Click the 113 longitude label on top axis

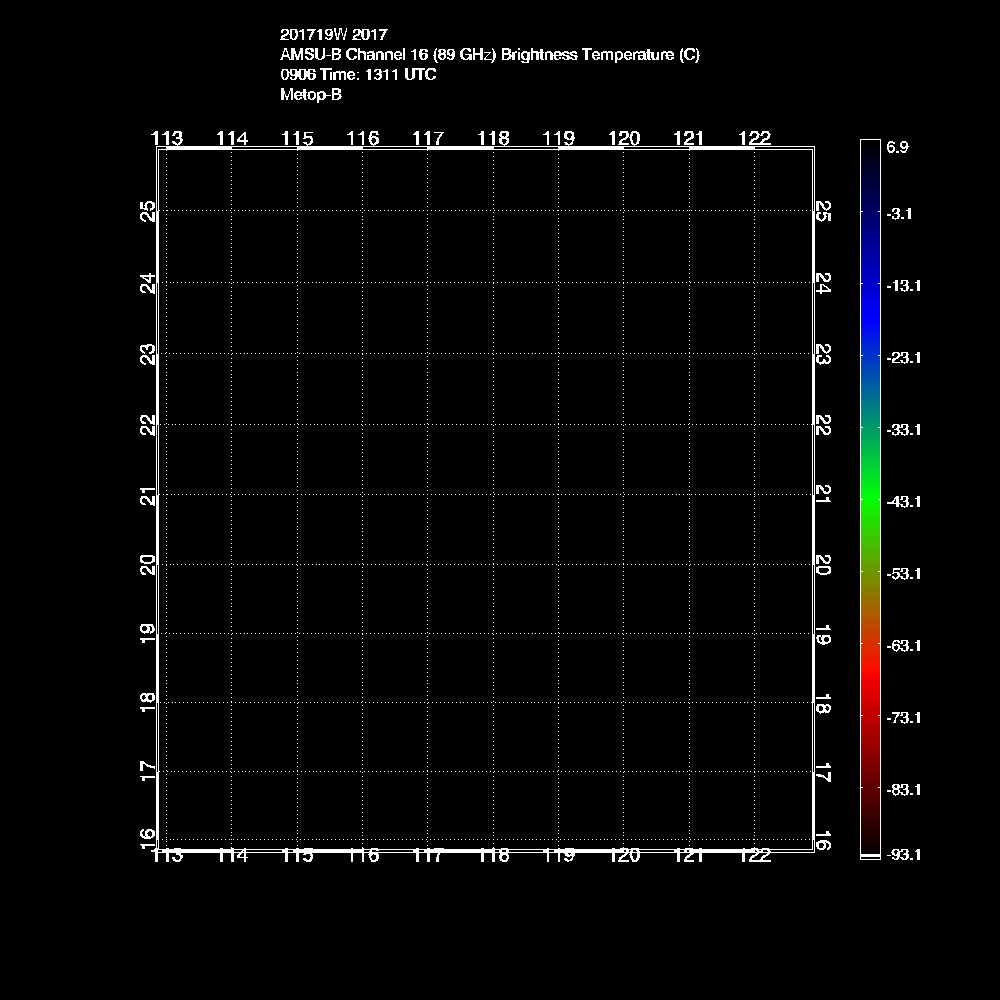point(167,138)
